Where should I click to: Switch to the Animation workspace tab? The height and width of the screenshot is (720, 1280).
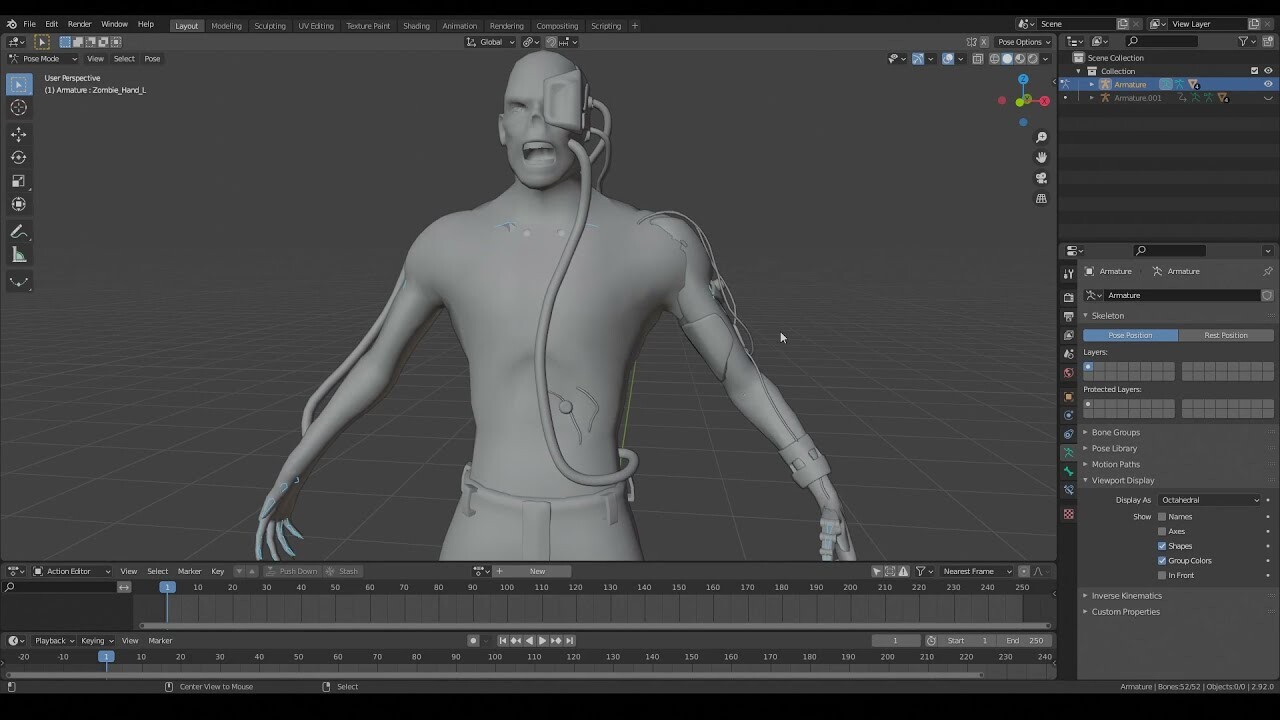pyautogui.click(x=460, y=25)
